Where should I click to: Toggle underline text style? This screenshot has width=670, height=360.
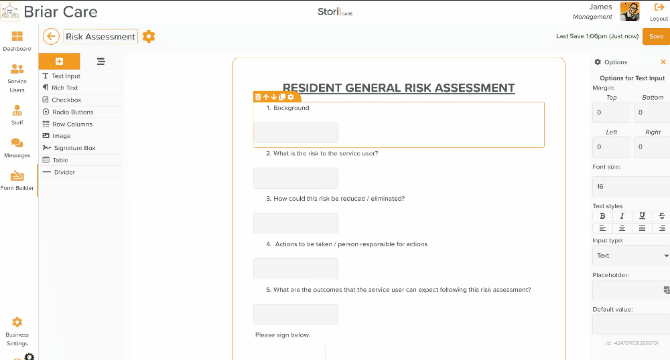(642, 216)
